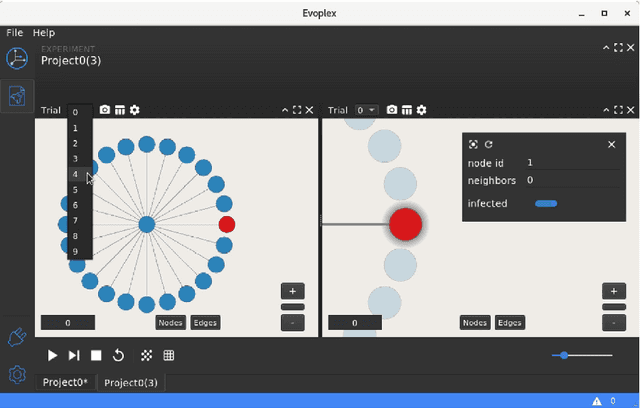Edit the node id field
This screenshot has width=640, height=408.
(x=573, y=163)
